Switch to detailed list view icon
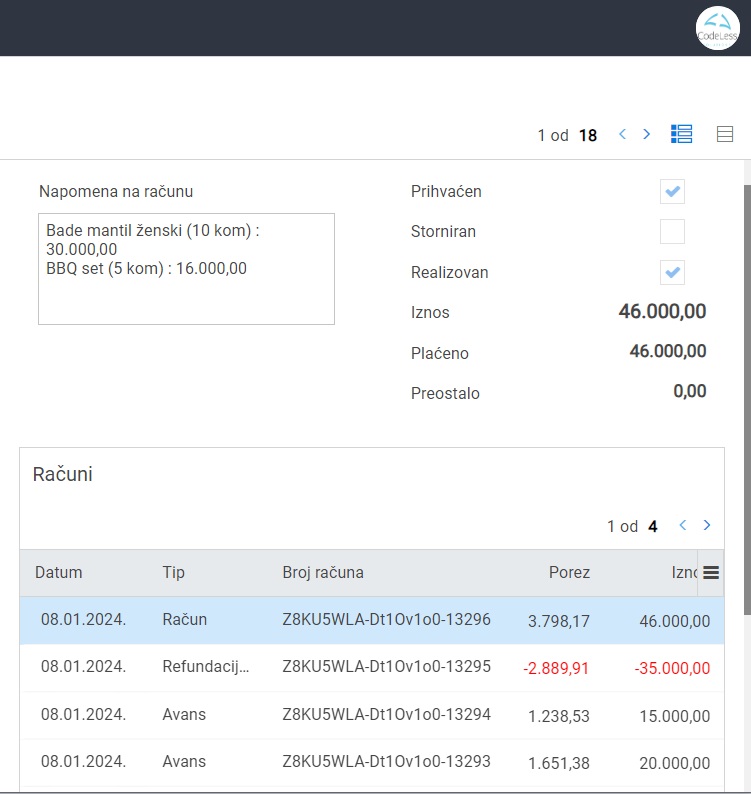 (x=681, y=134)
